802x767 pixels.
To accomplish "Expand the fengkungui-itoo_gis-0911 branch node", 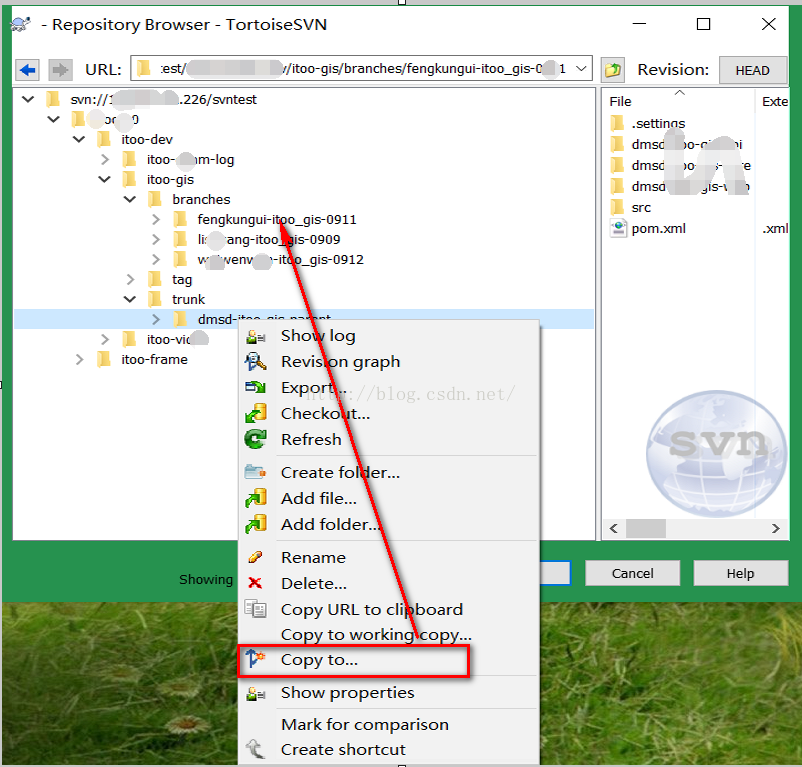I will click(x=156, y=219).
